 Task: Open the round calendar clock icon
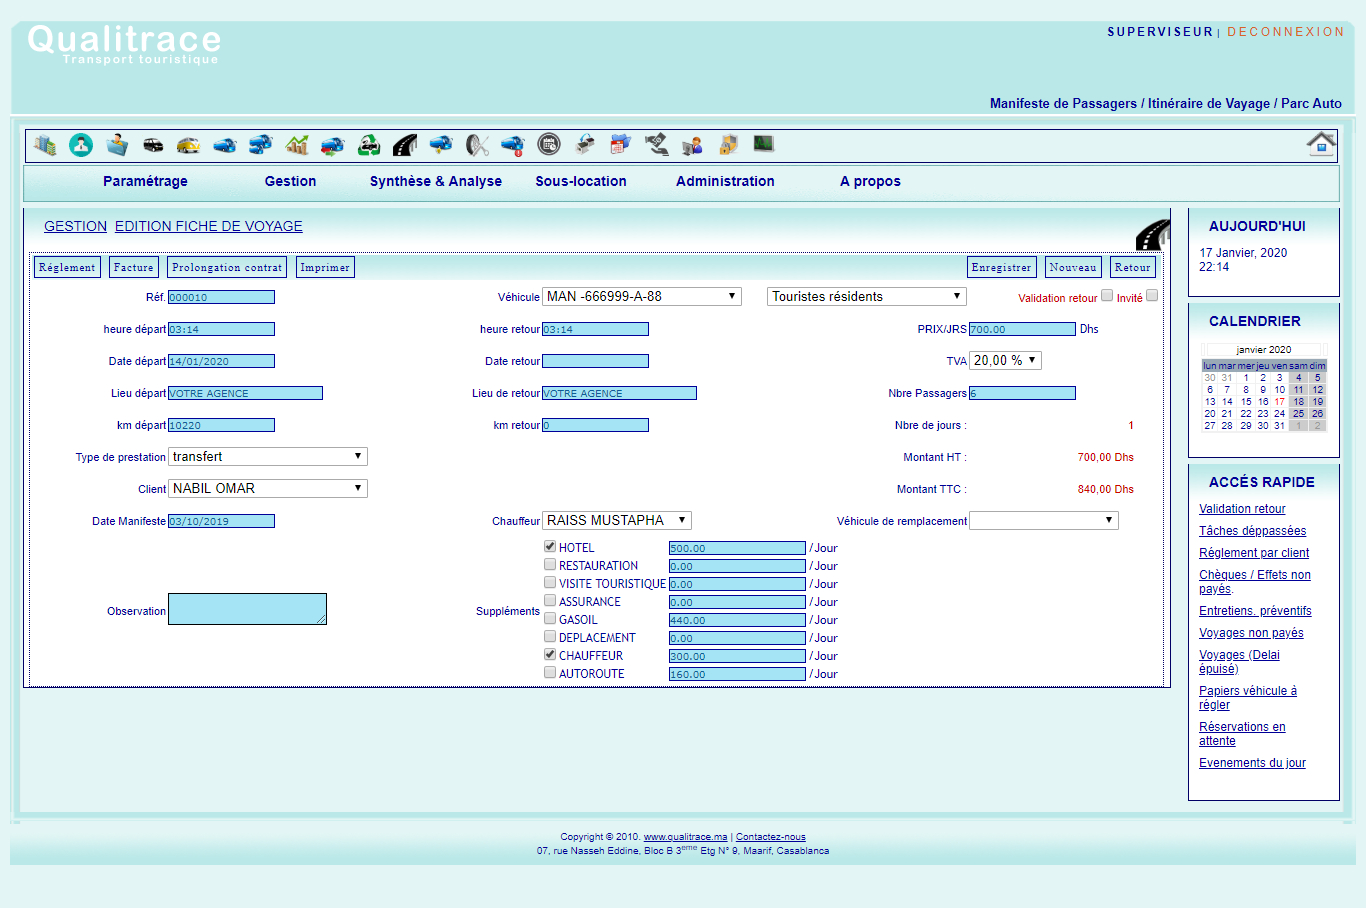coord(549,145)
